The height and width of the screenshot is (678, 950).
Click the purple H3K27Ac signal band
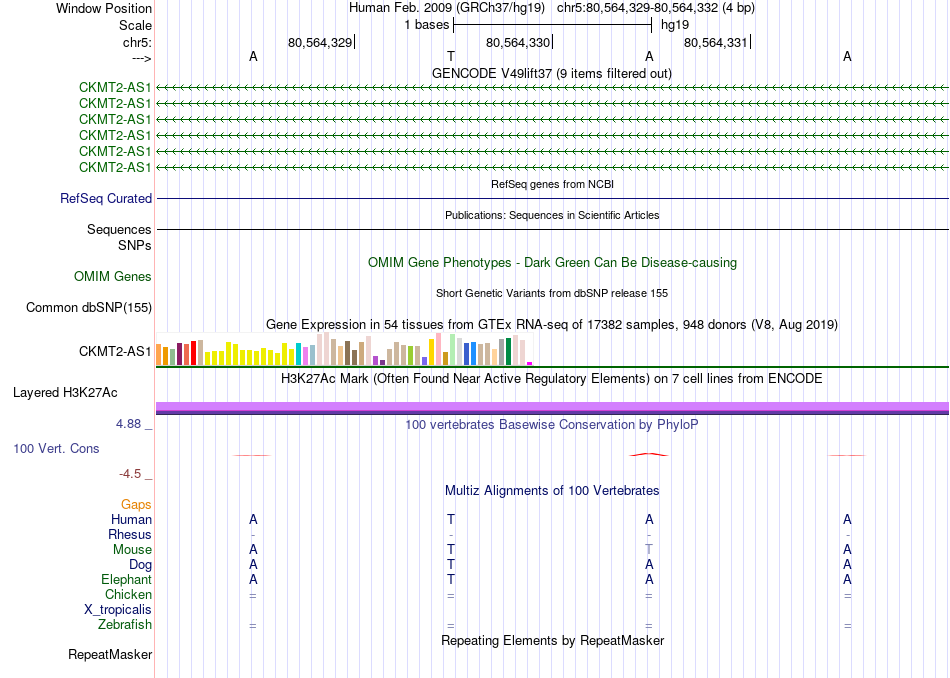click(x=552, y=407)
